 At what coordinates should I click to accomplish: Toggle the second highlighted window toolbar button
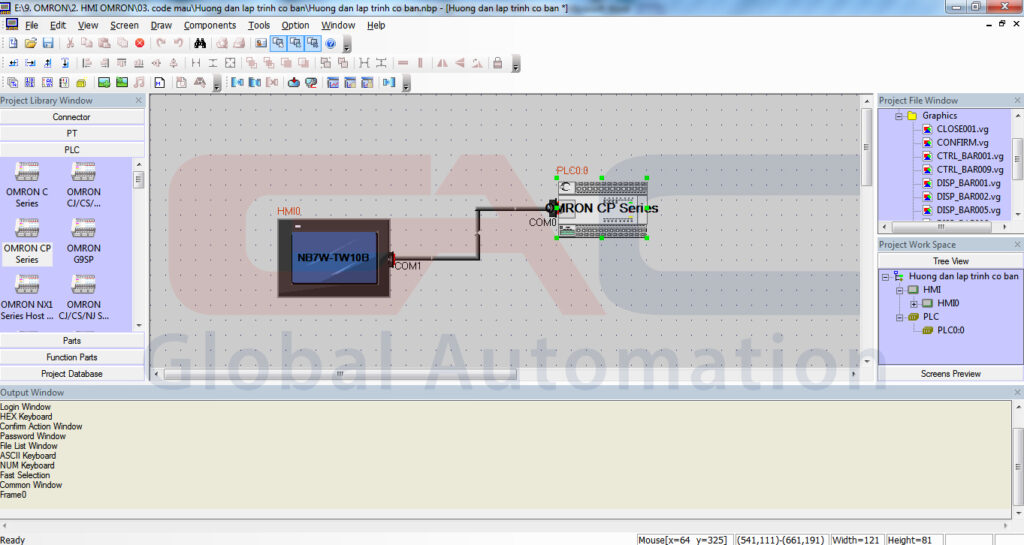296,43
